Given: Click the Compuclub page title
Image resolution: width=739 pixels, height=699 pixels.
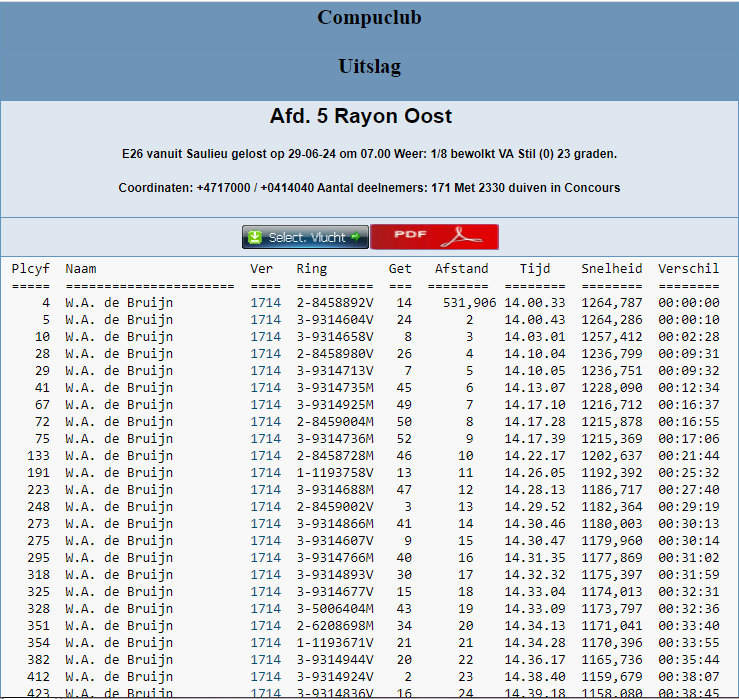Looking at the screenshot, I should coord(369,18).
